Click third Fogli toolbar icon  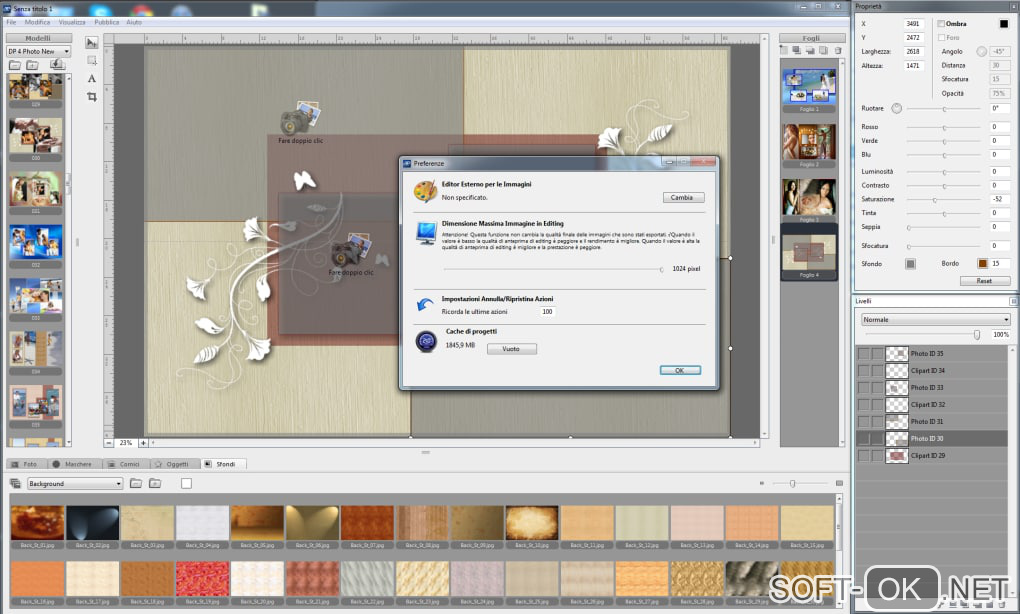810,50
